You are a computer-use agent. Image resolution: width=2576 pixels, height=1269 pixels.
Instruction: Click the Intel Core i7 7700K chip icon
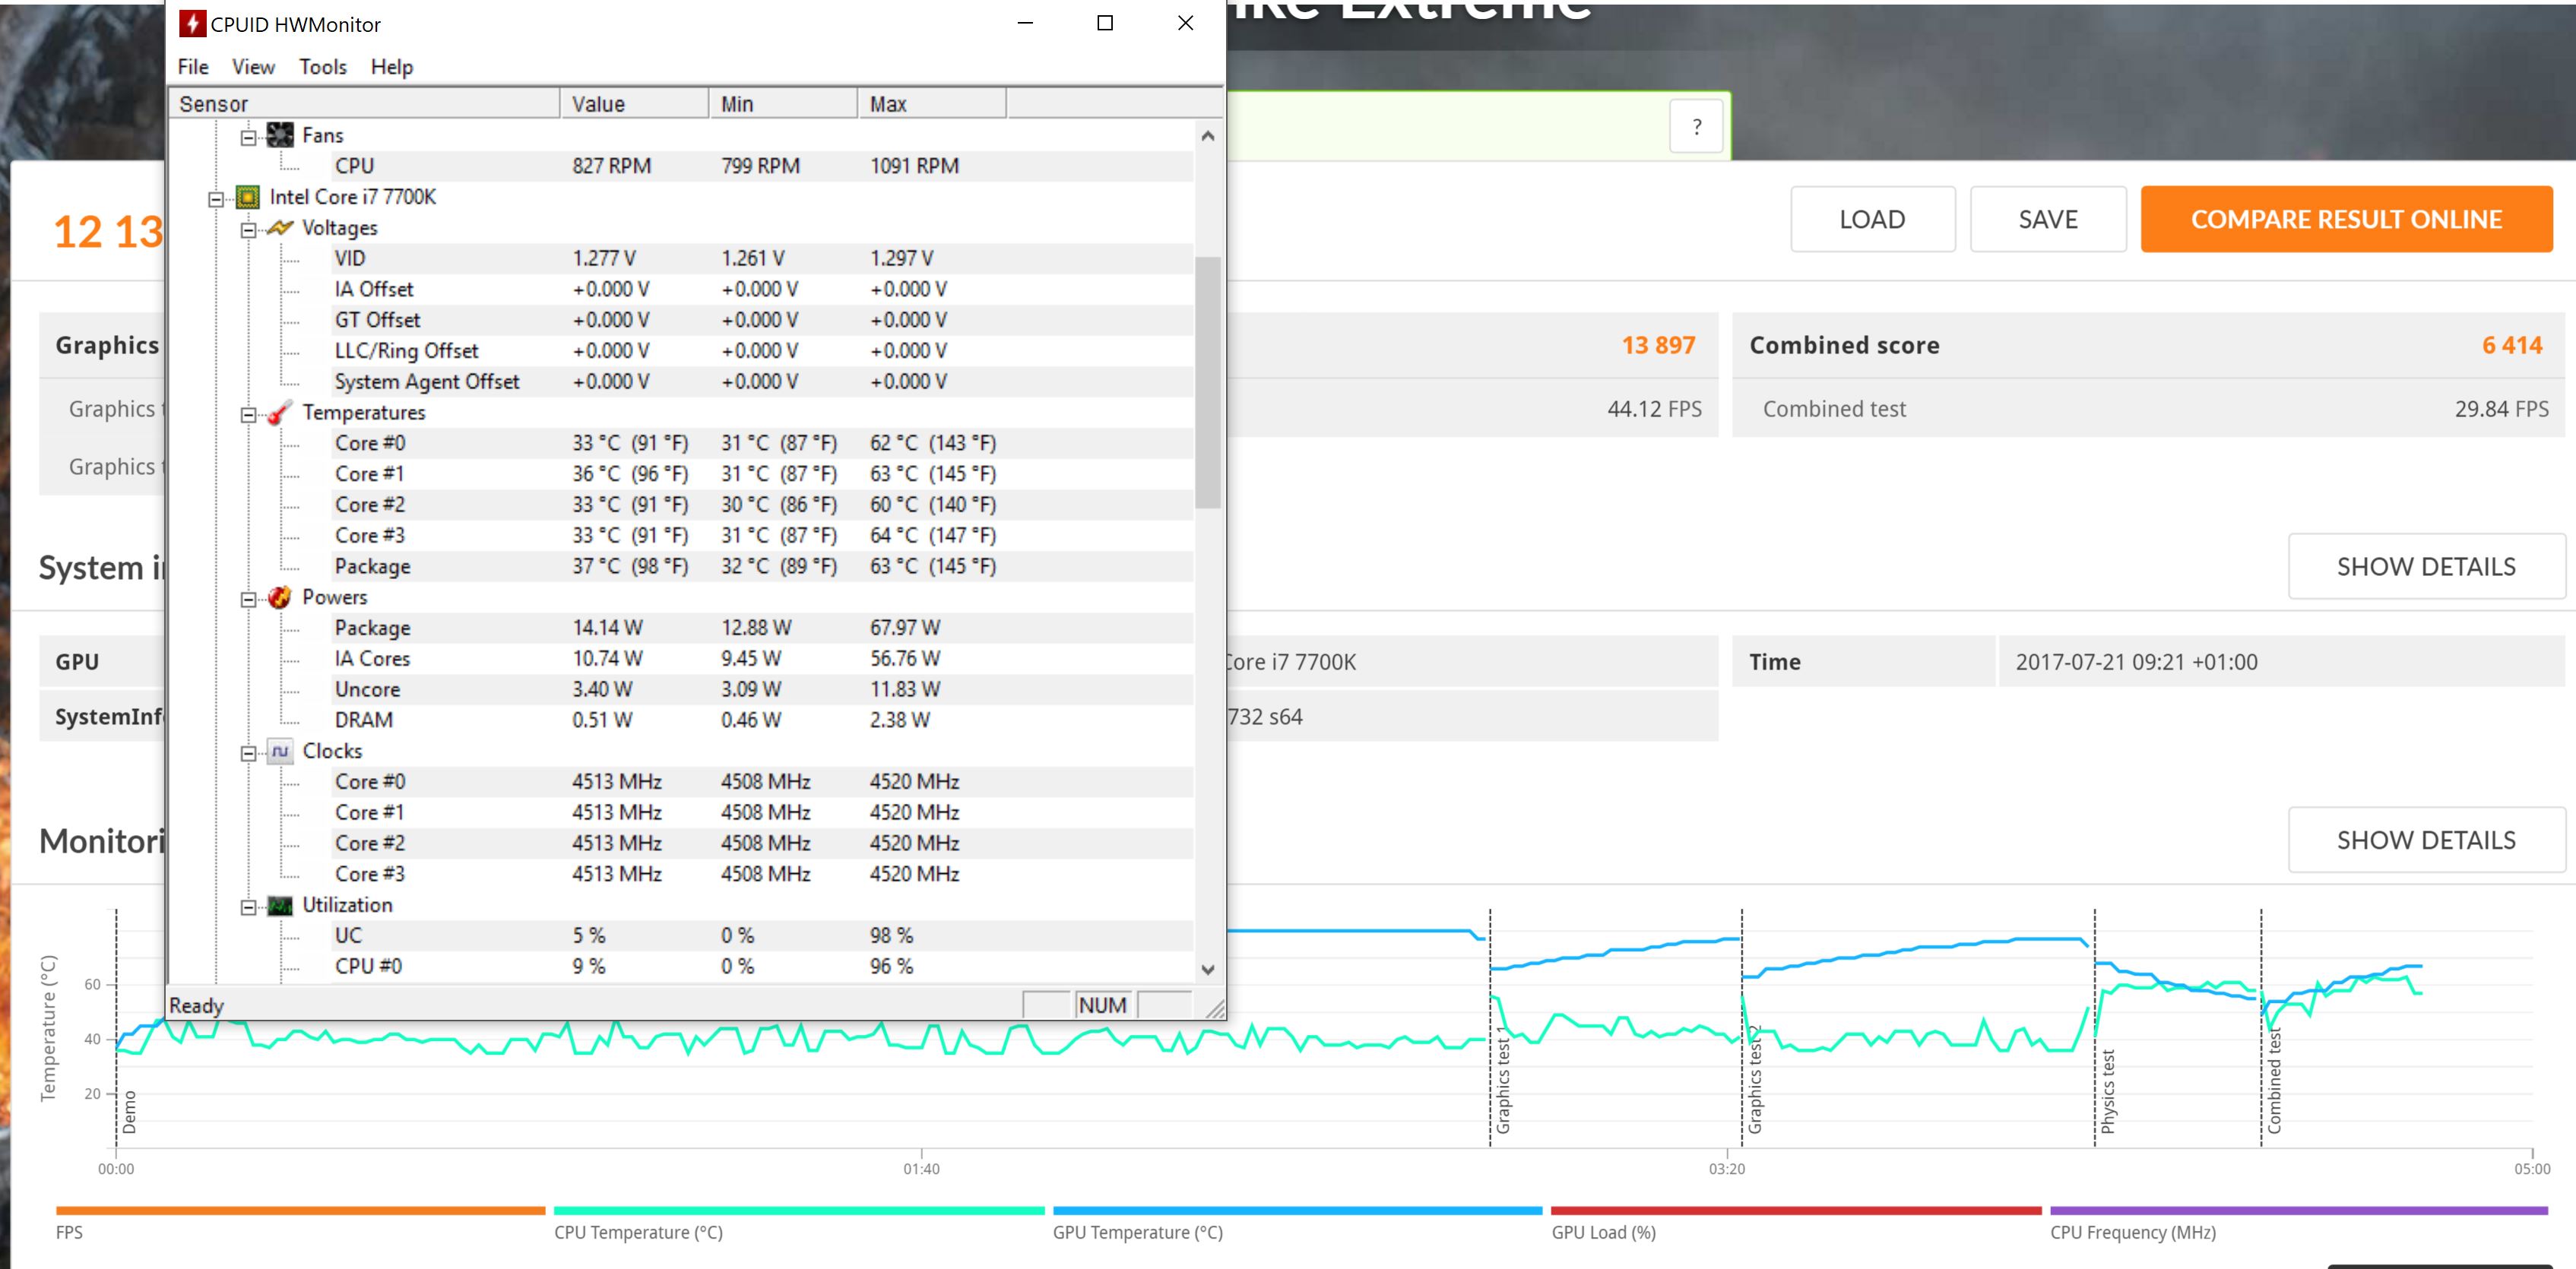(247, 197)
